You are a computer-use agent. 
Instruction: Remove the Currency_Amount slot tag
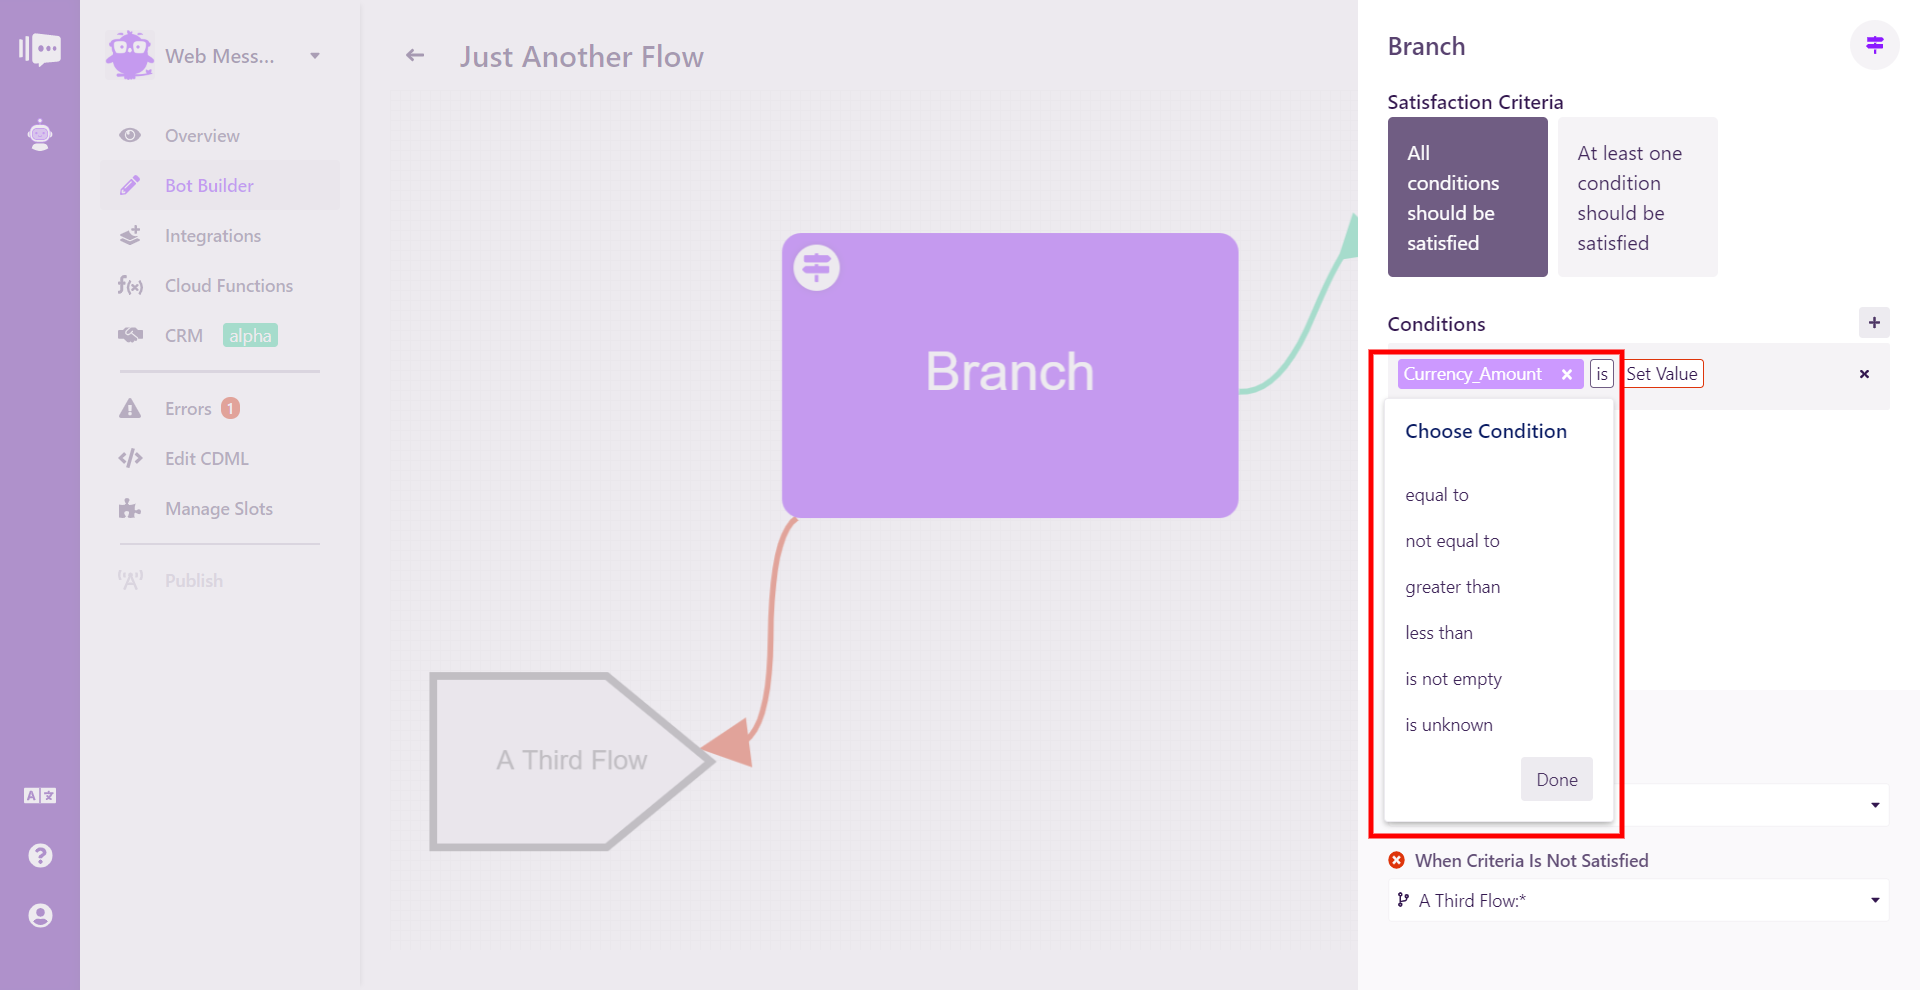pyautogui.click(x=1567, y=374)
